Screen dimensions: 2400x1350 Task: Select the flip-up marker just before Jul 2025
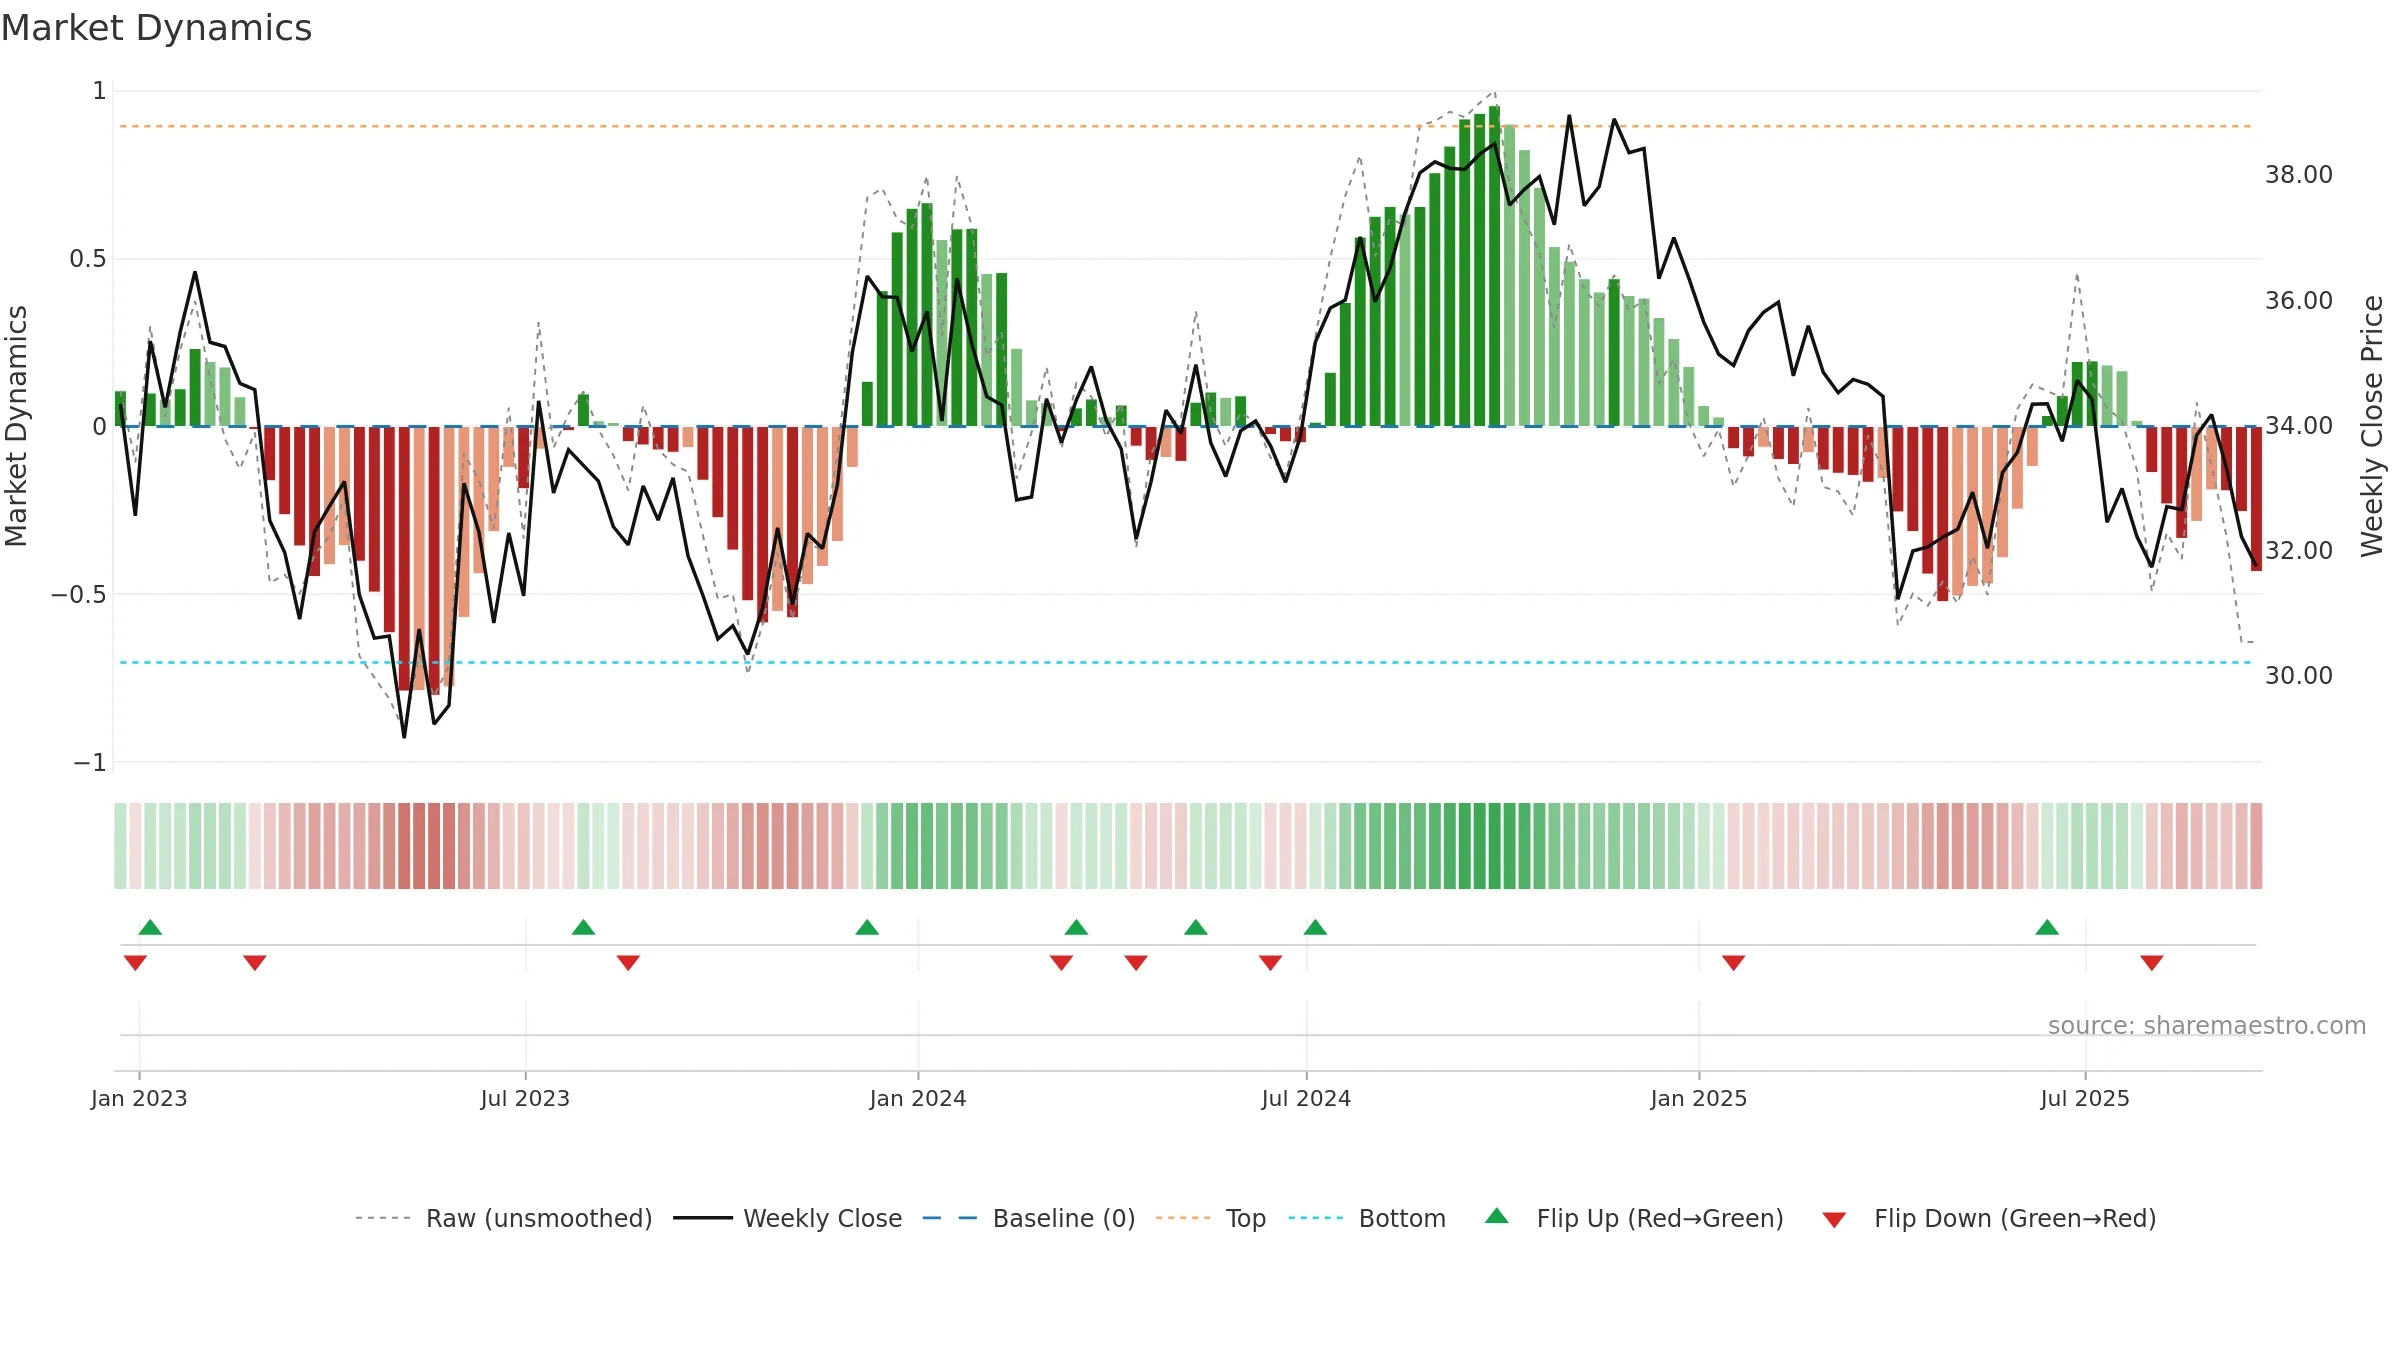tap(2047, 927)
